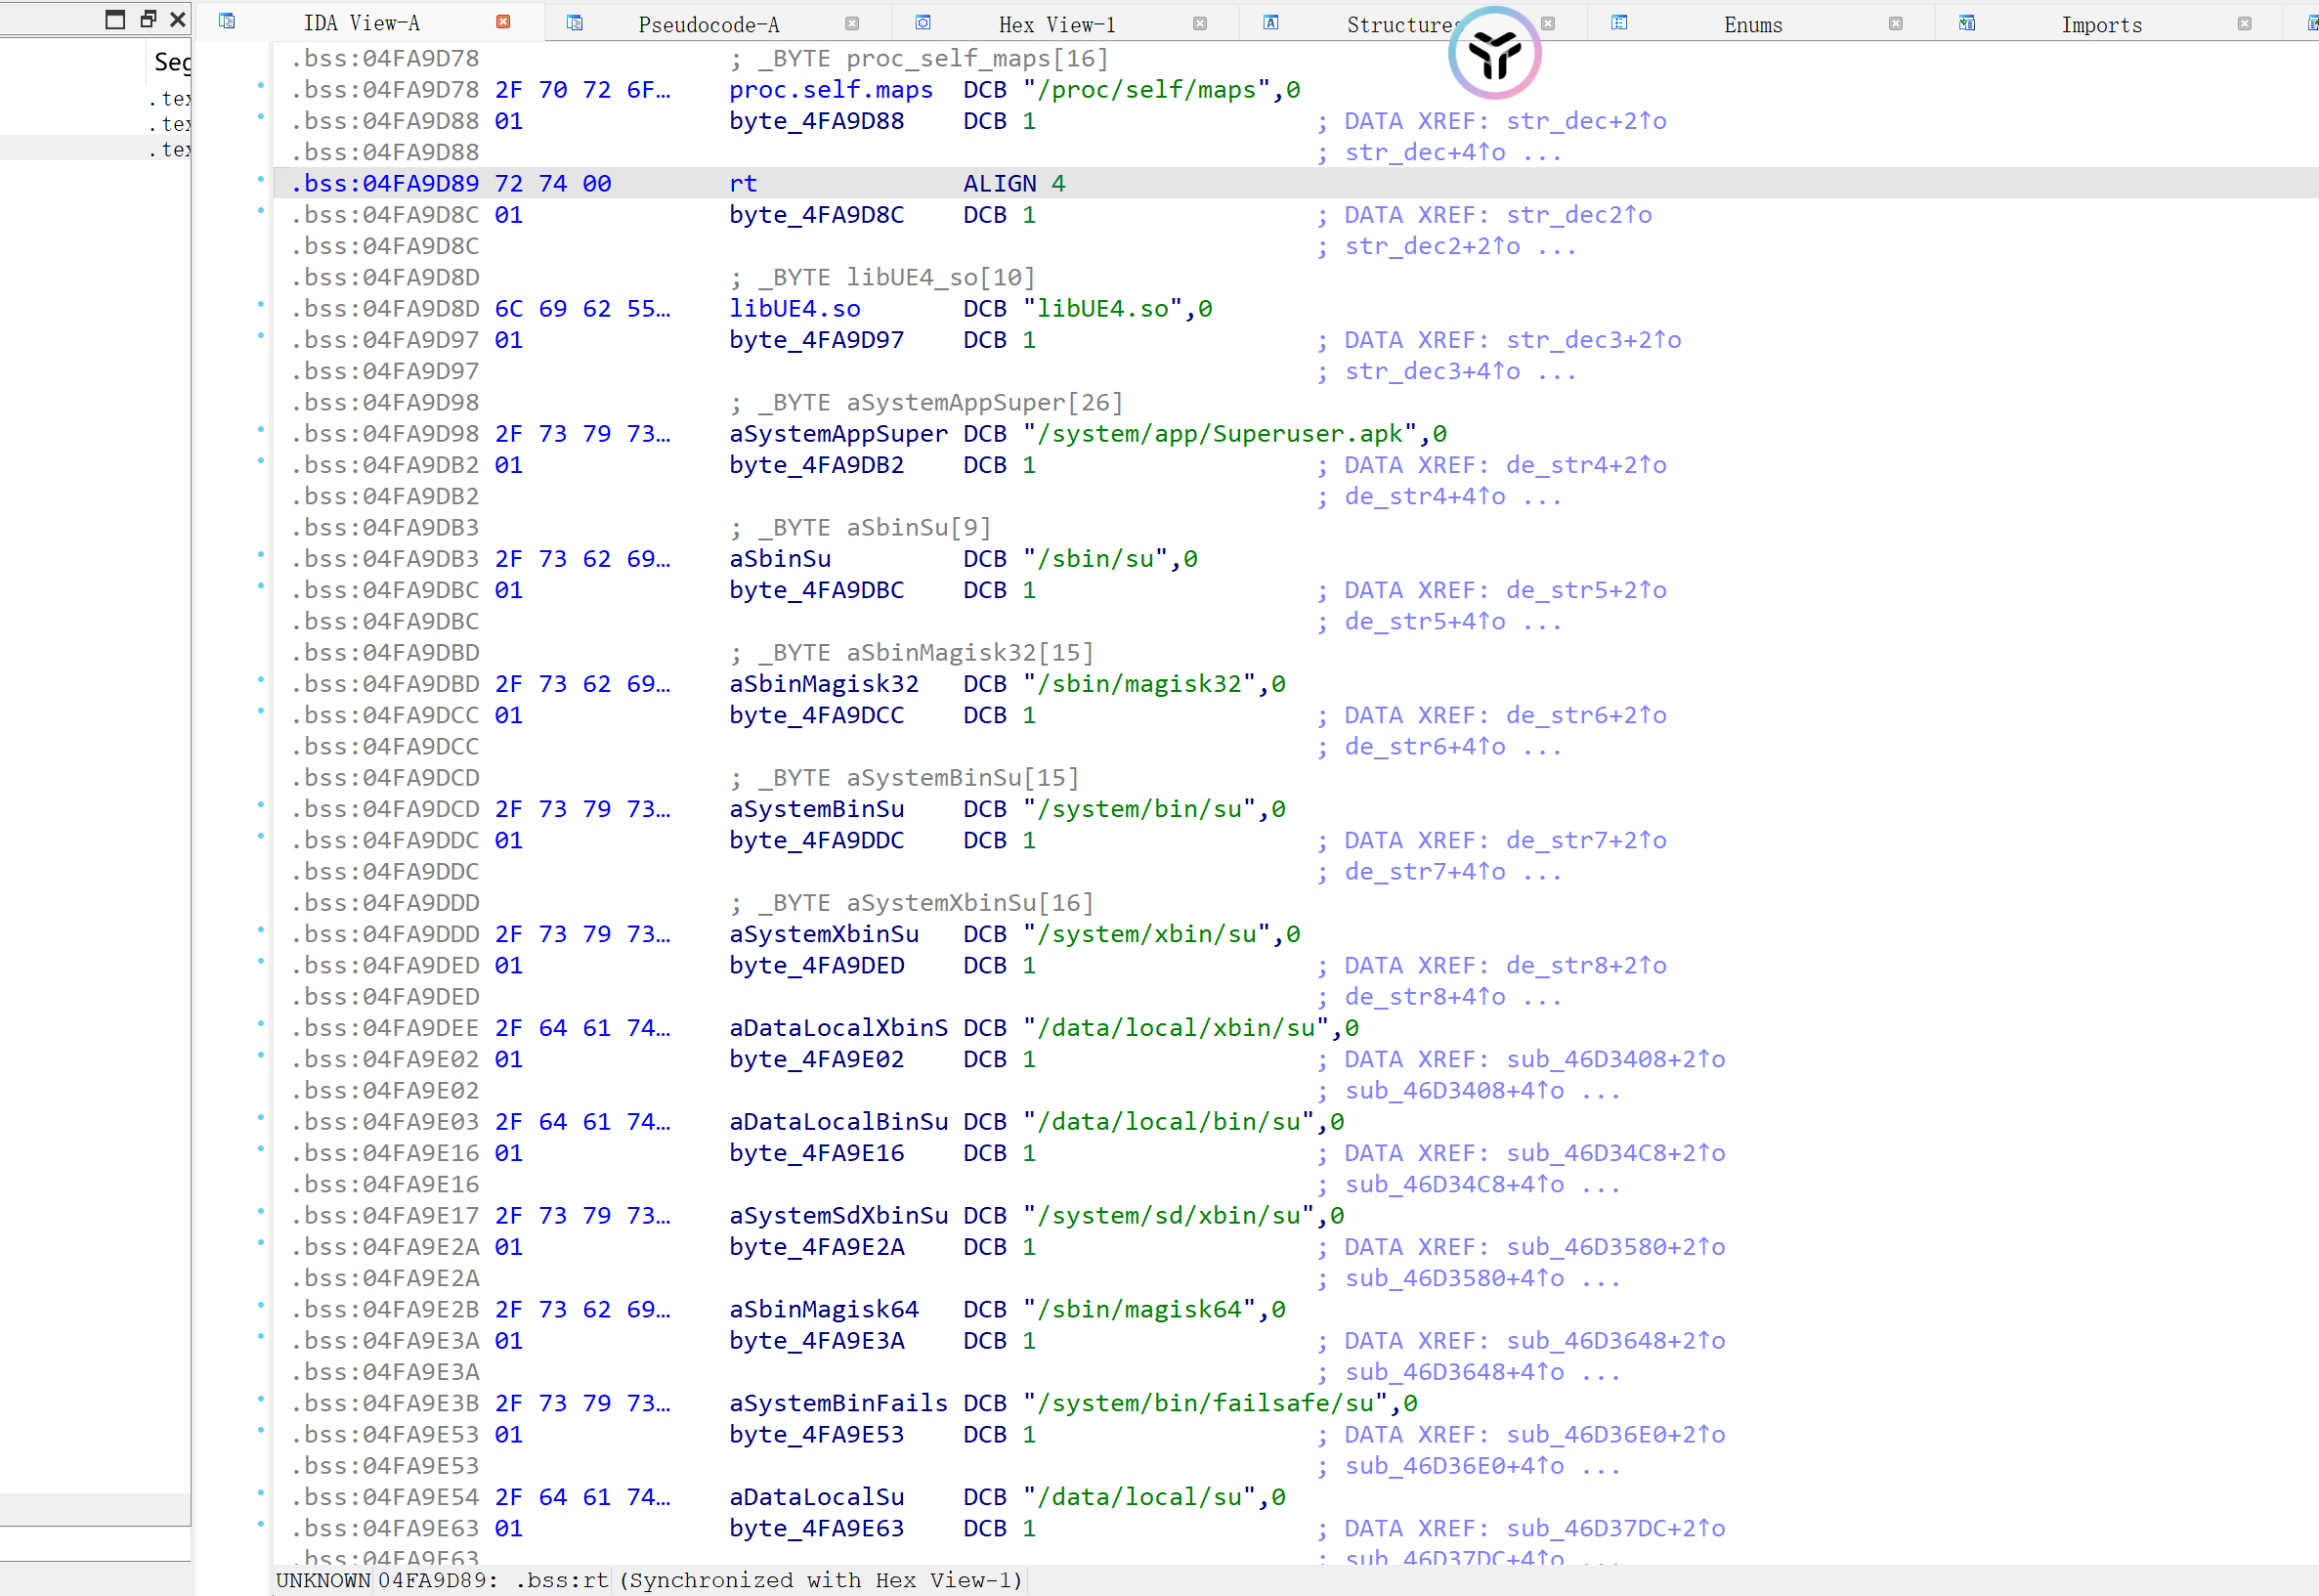Switch to the Pseudocode-A tab
2319x1596 pixels.
click(708, 24)
